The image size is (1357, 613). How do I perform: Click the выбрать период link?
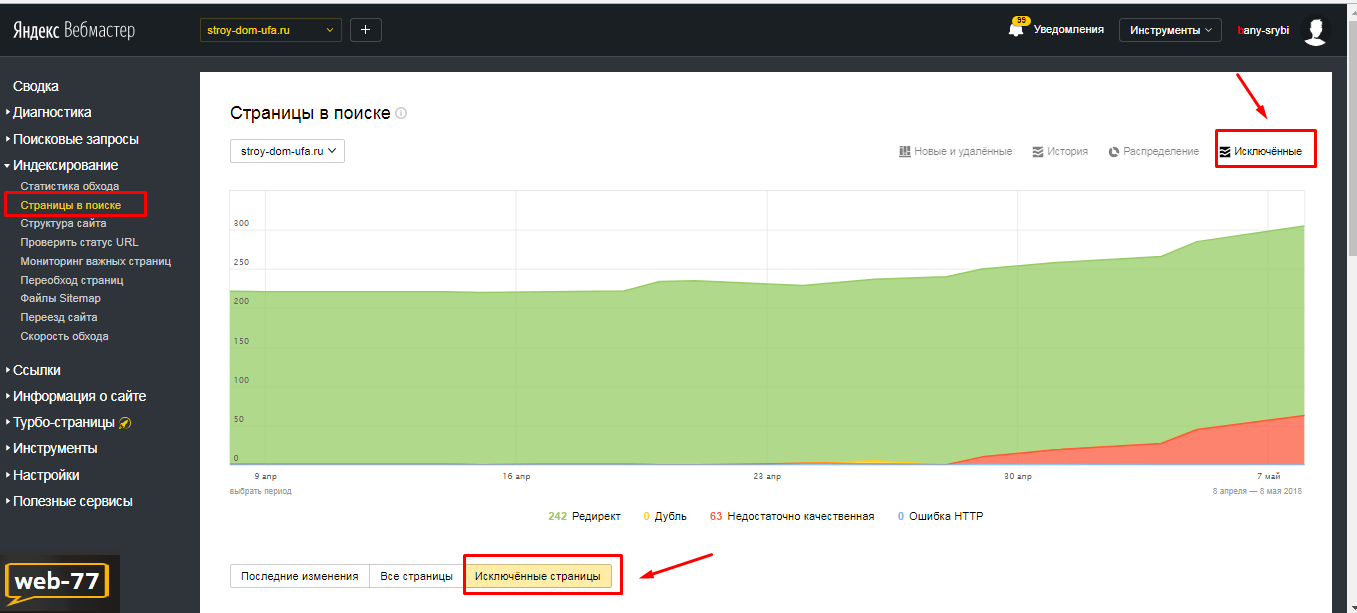point(261,491)
